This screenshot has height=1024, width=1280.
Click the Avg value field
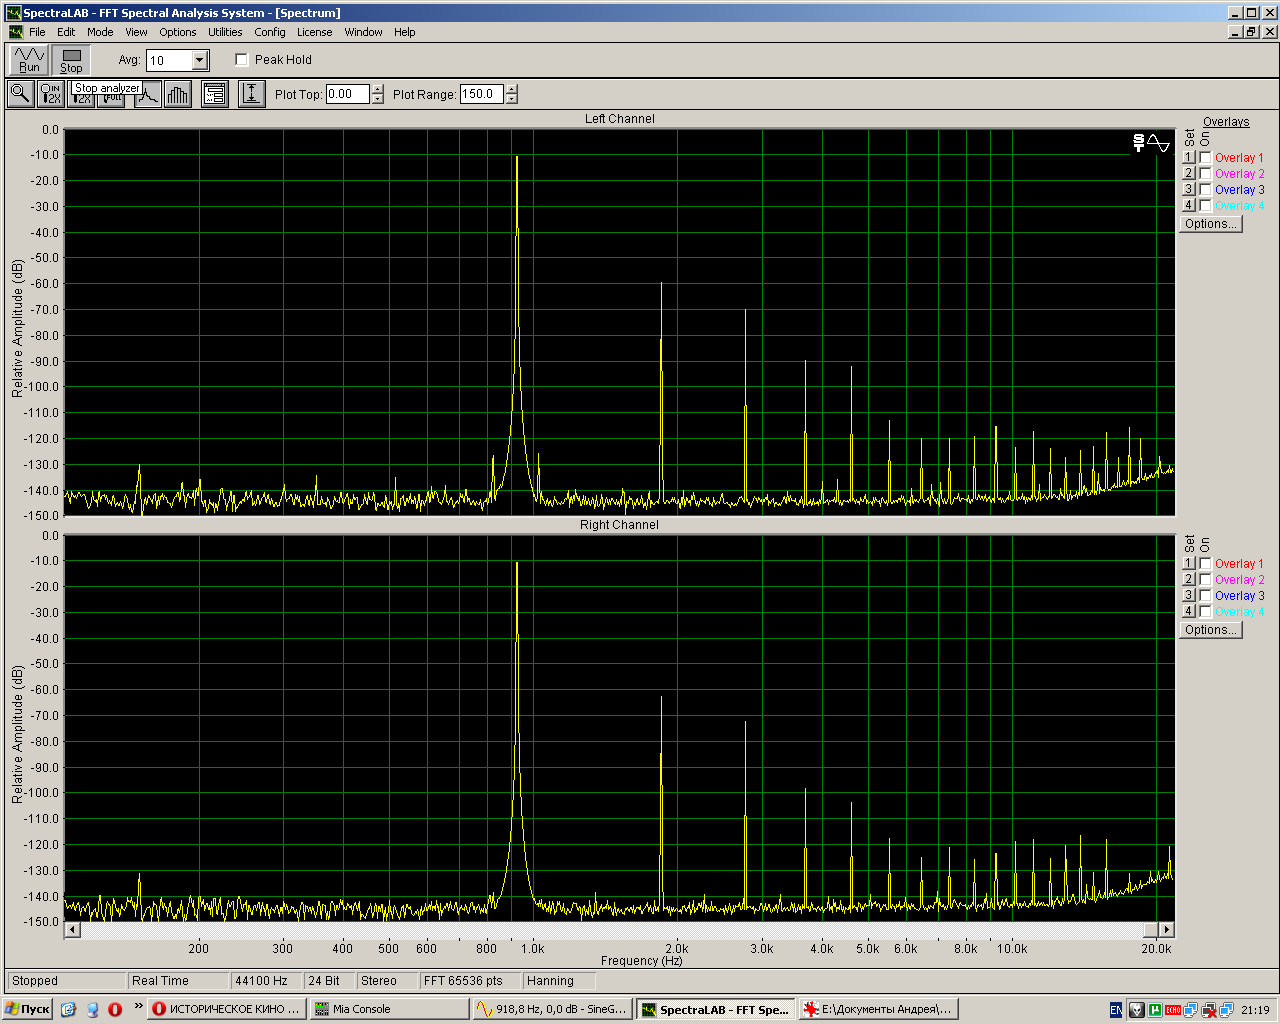click(x=169, y=61)
